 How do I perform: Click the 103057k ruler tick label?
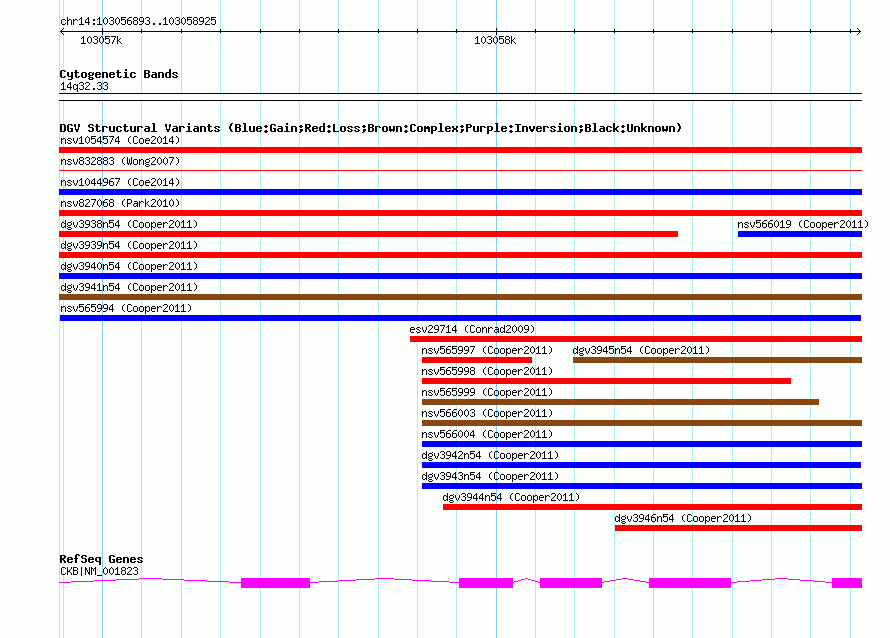tap(101, 40)
